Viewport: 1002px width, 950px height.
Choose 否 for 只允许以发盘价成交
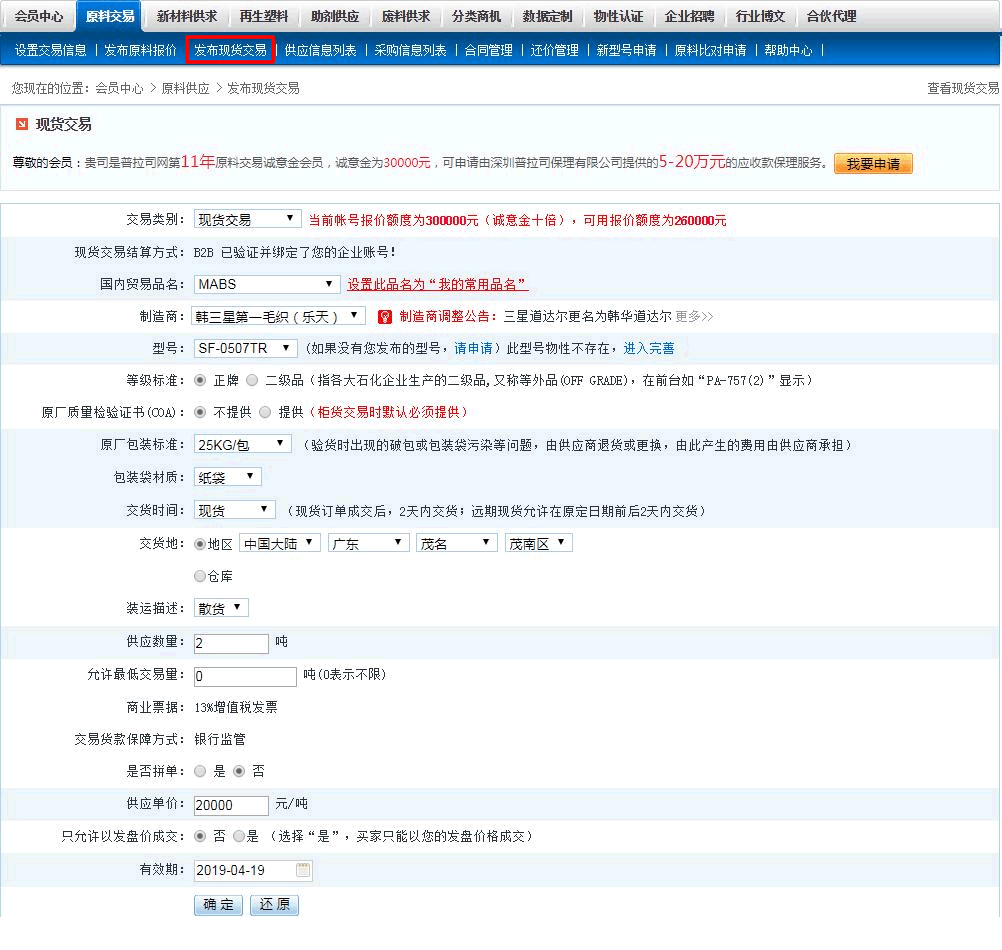click(200, 836)
